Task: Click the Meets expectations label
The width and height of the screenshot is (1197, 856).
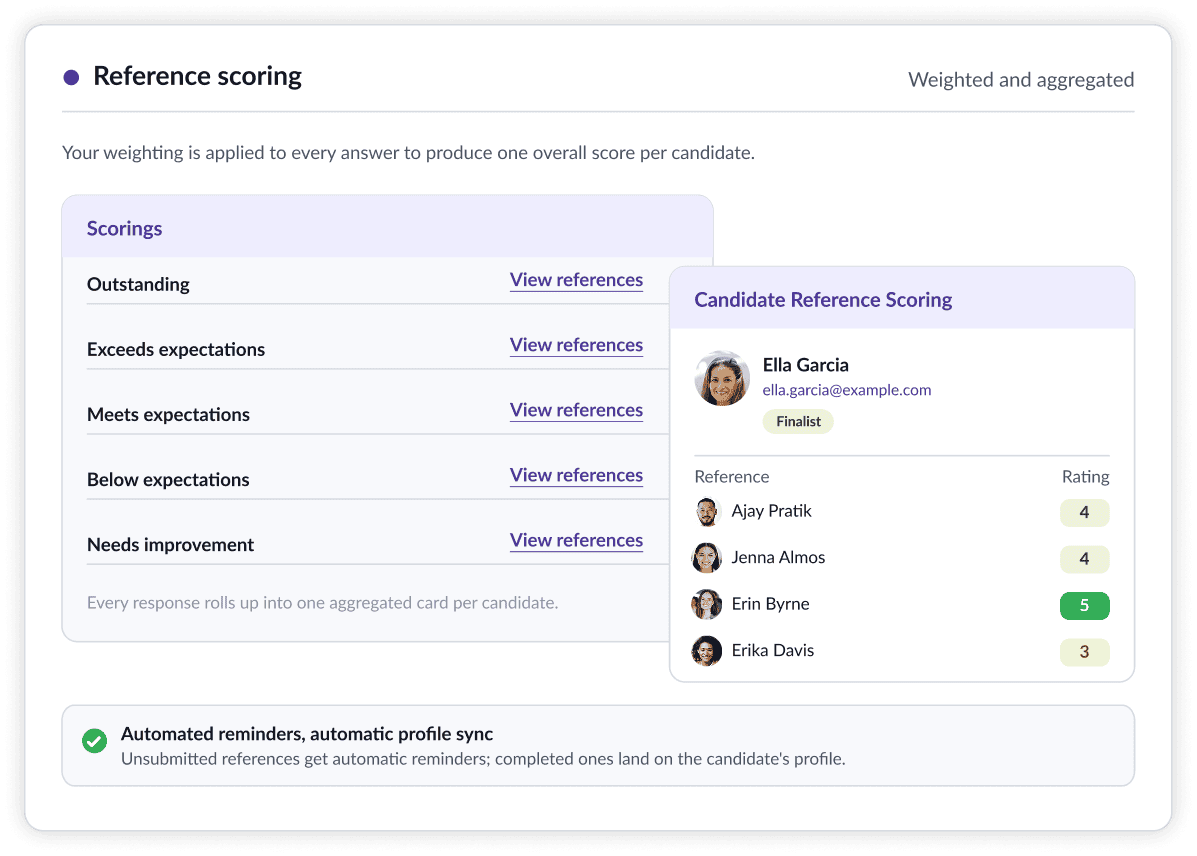Action: point(168,415)
